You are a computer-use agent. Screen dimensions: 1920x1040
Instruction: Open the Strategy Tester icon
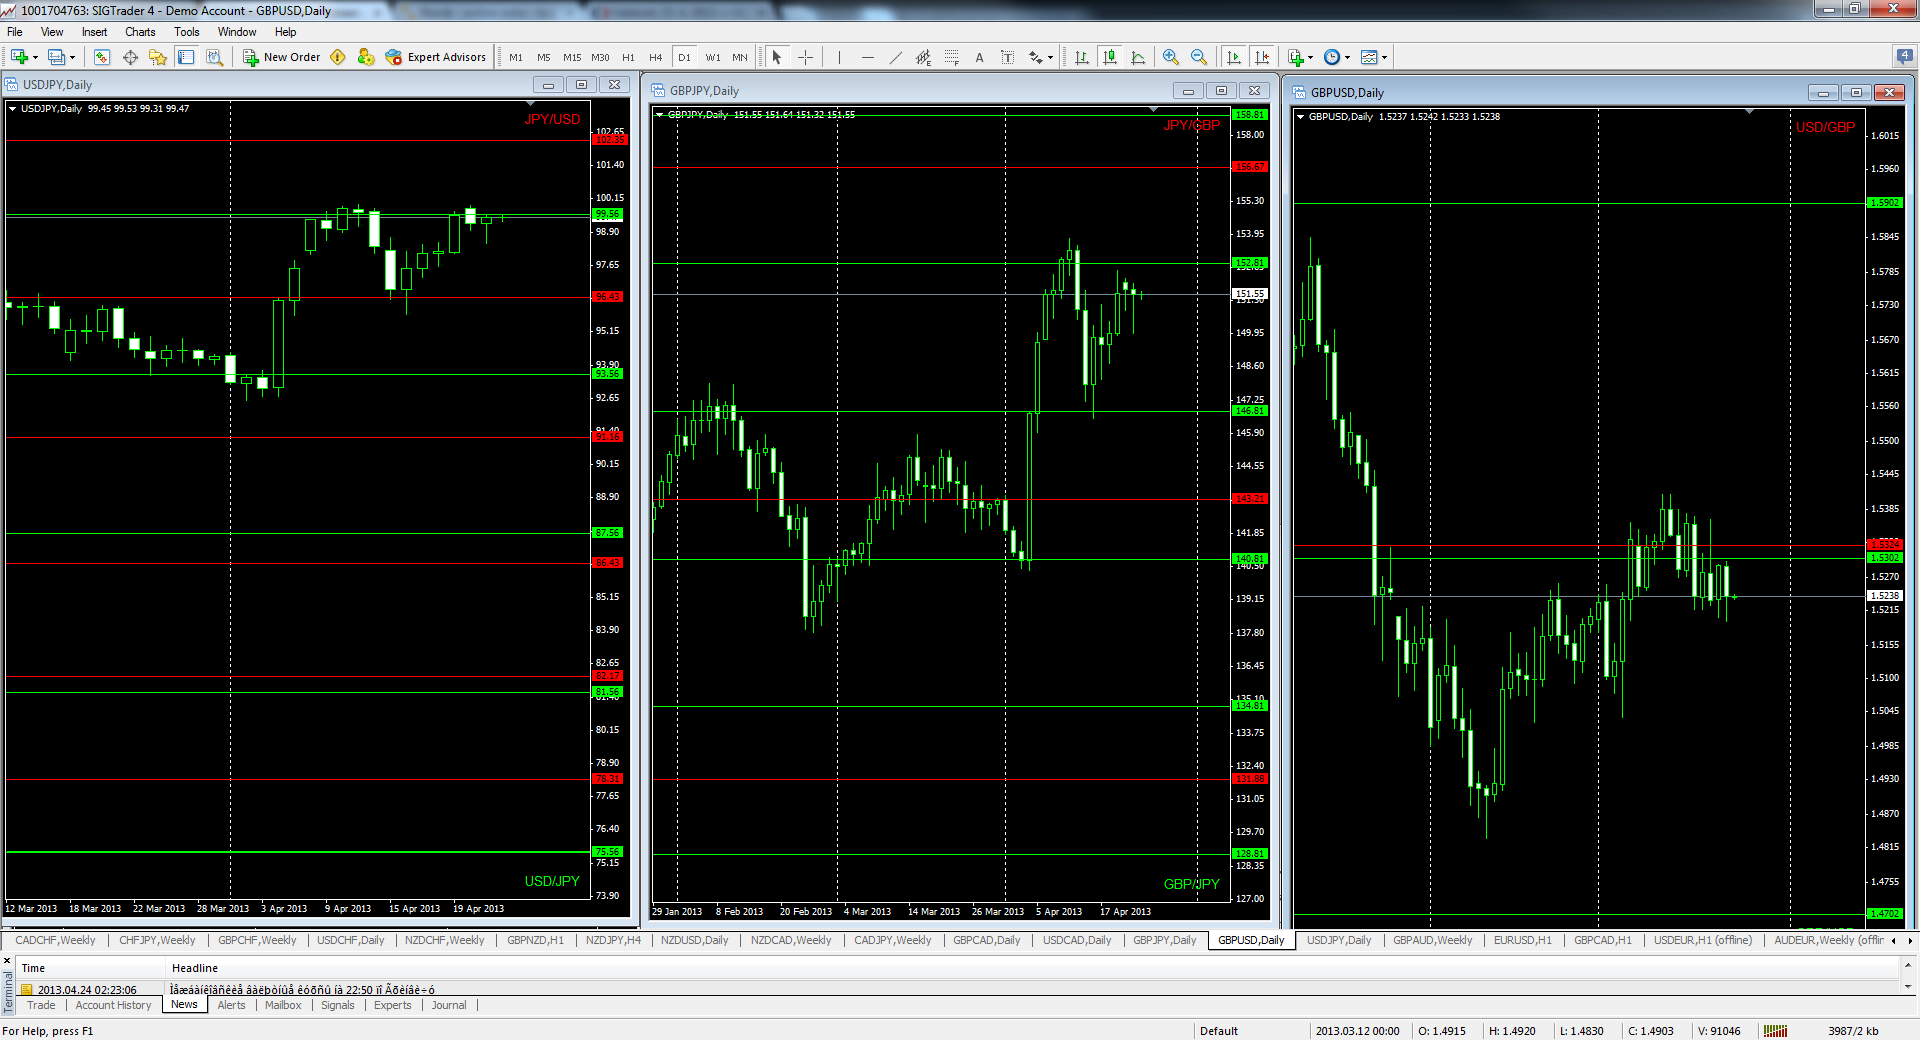coord(214,57)
